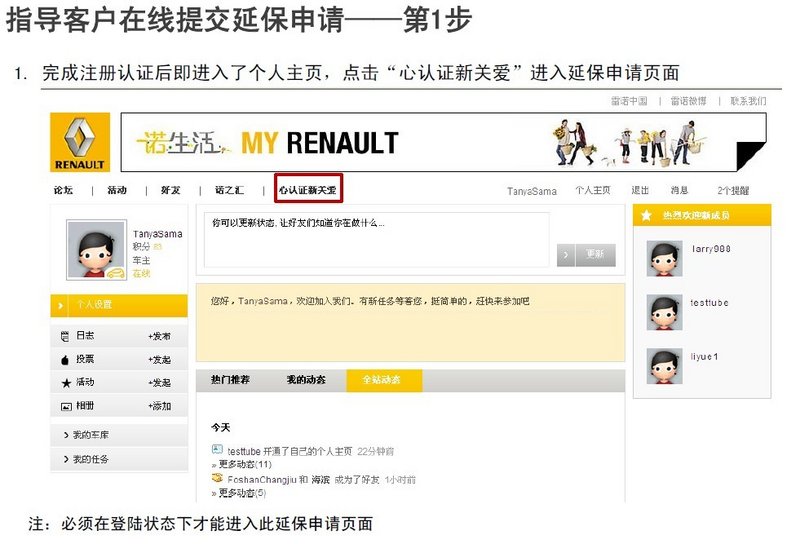Screen dimensions: 800x544
Task: Click +发起 next to 投票
Action: (x=159, y=360)
